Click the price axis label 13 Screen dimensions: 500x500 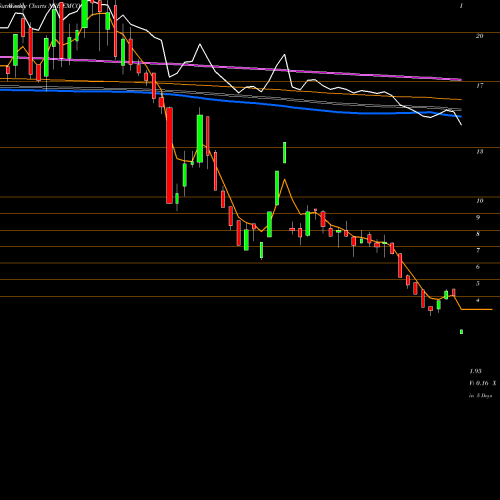click(x=479, y=152)
